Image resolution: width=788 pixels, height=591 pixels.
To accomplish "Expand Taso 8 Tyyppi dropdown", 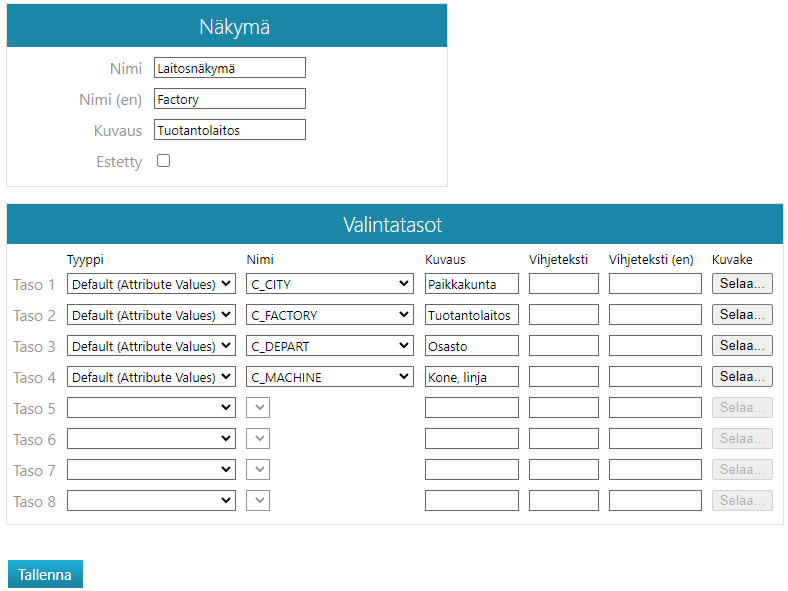I will click(x=151, y=501).
